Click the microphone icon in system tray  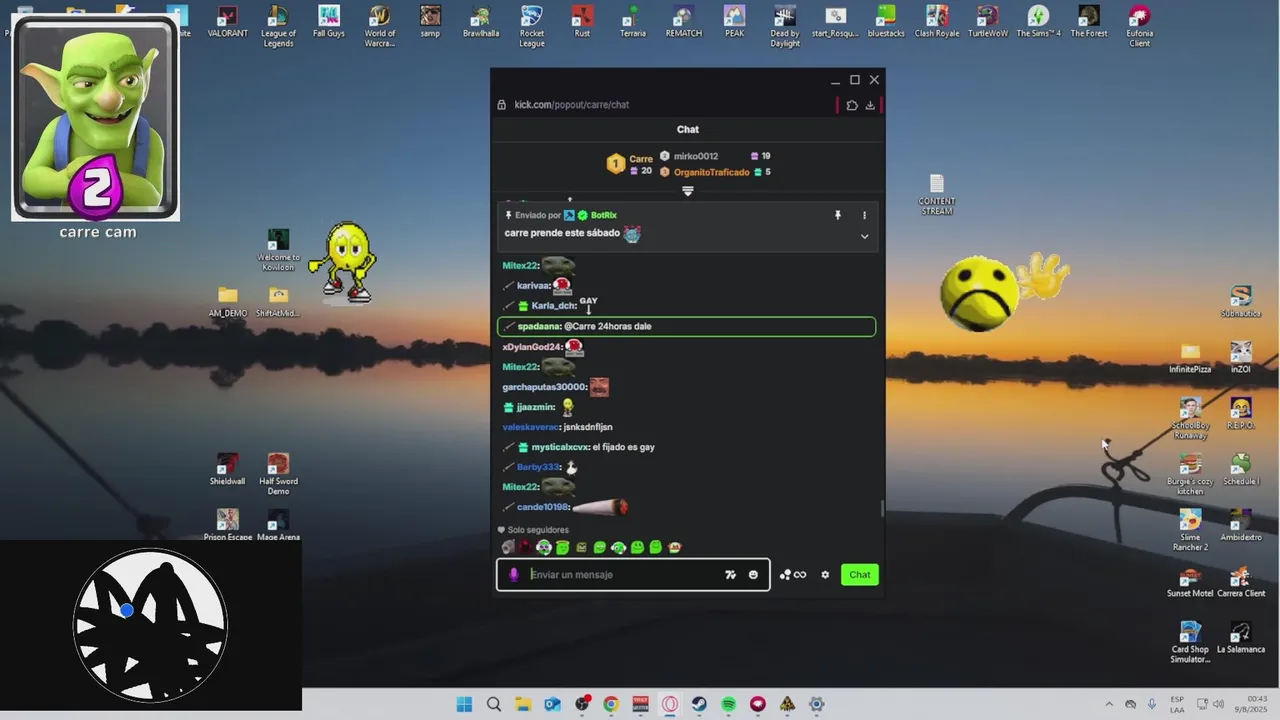coord(1152,704)
